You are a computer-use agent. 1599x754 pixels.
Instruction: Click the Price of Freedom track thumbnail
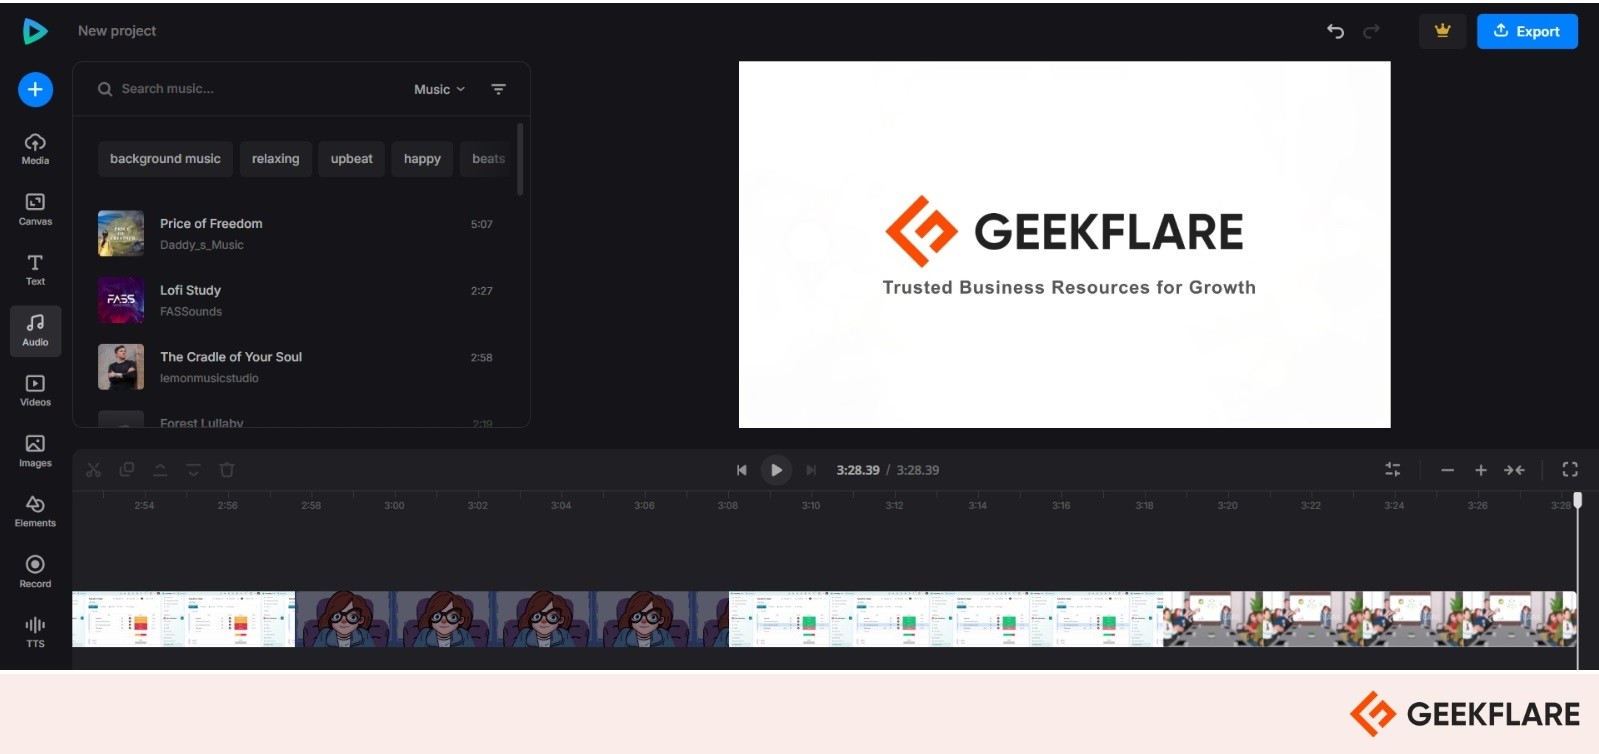121,234
